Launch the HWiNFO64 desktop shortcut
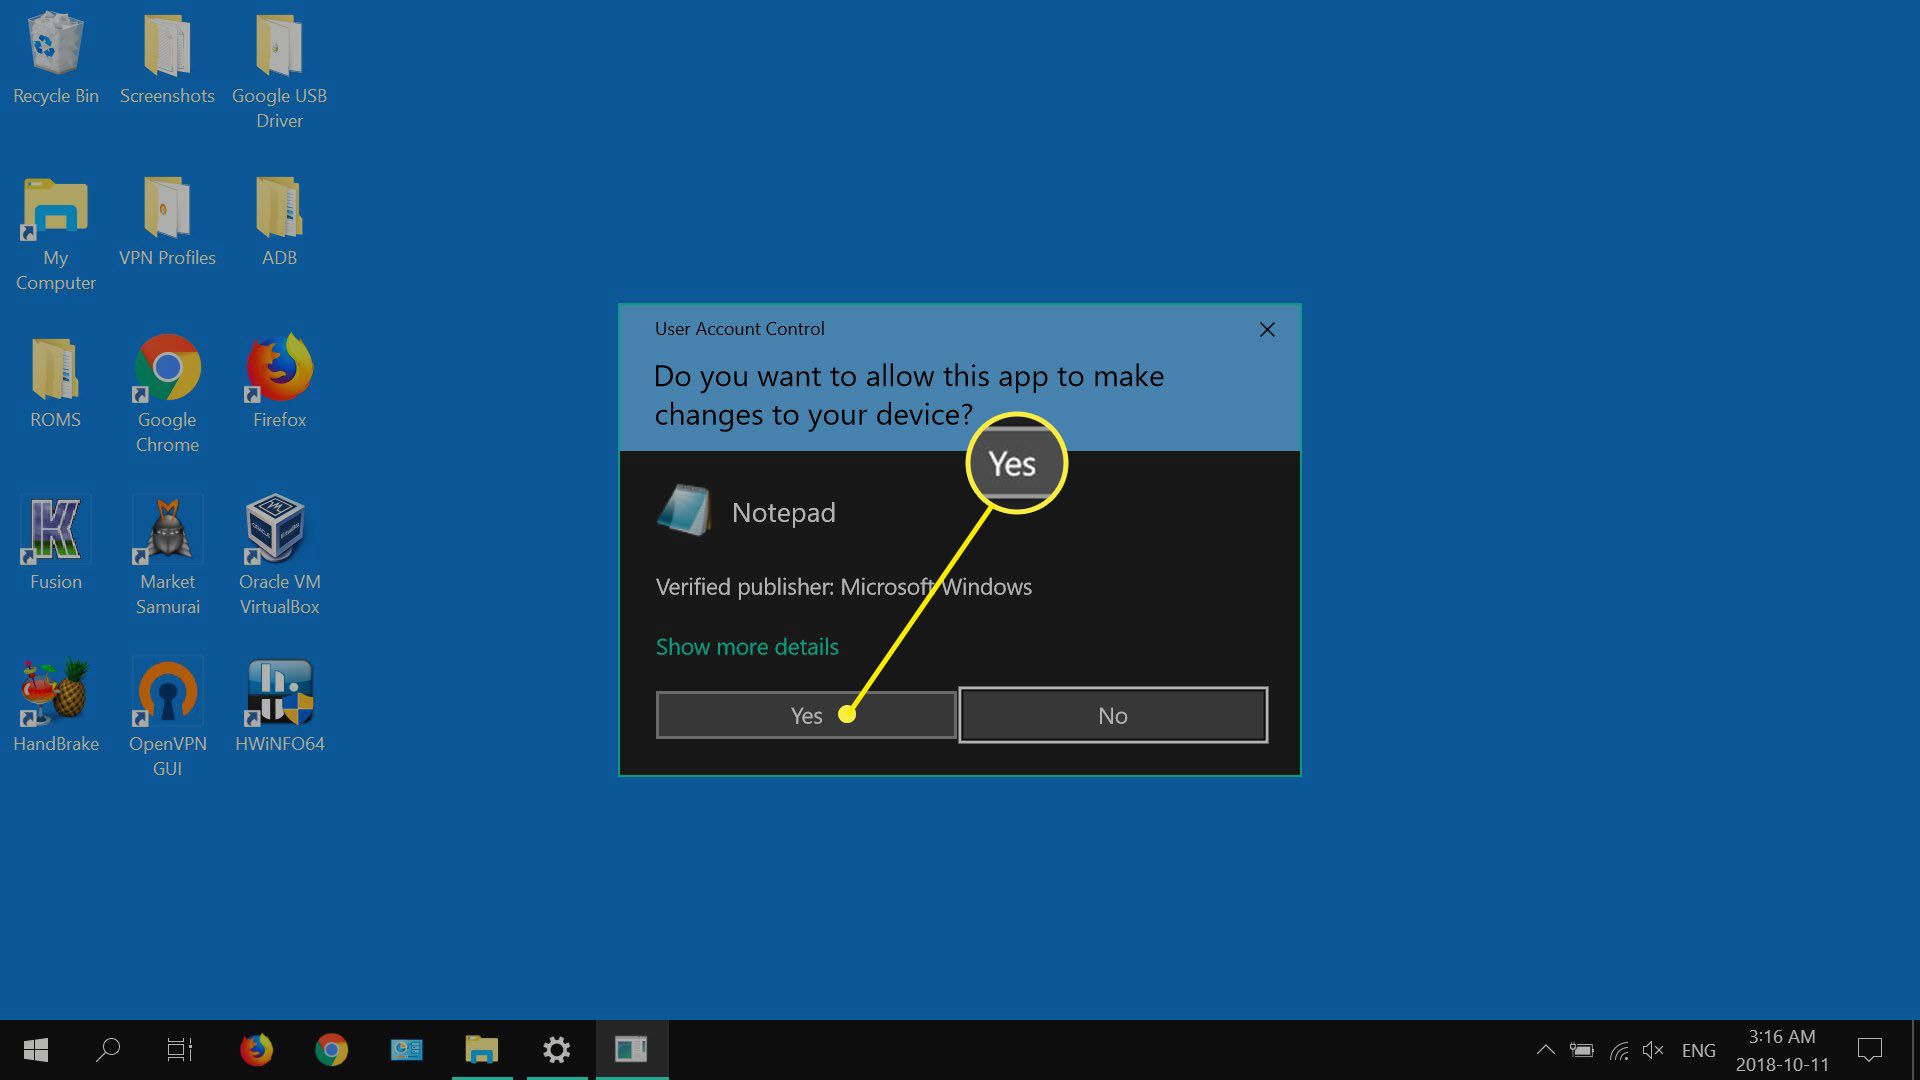The height and width of the screenshot is (1080, 1920). 279,705
